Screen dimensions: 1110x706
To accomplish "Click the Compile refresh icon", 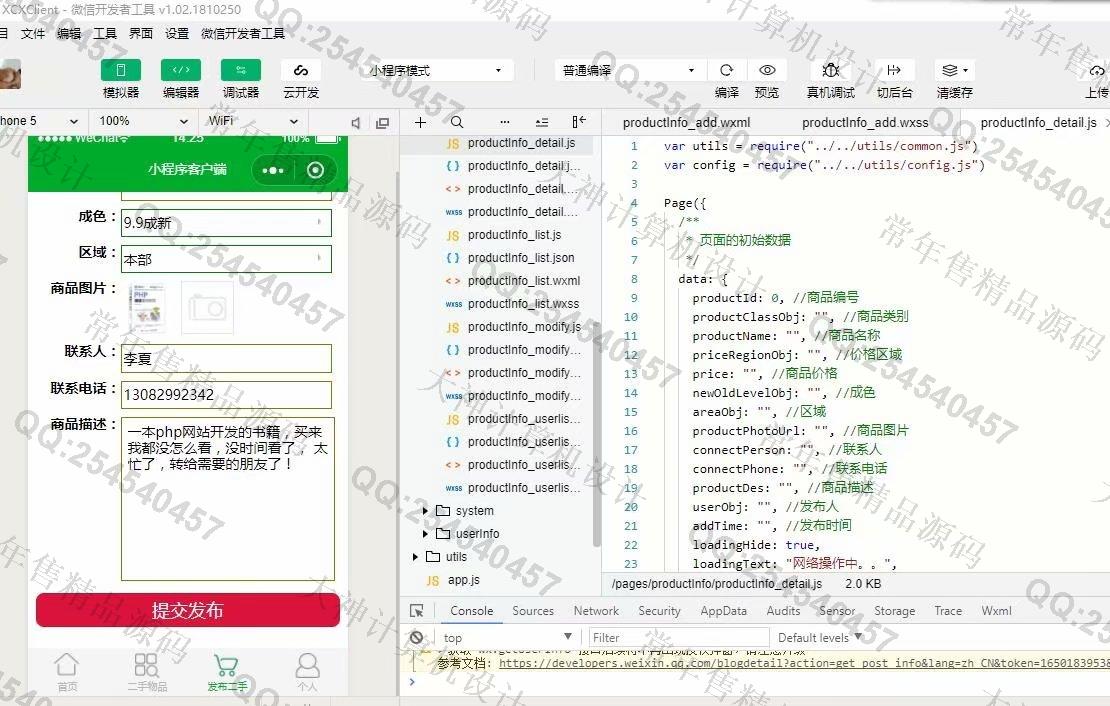I will 727,71.
